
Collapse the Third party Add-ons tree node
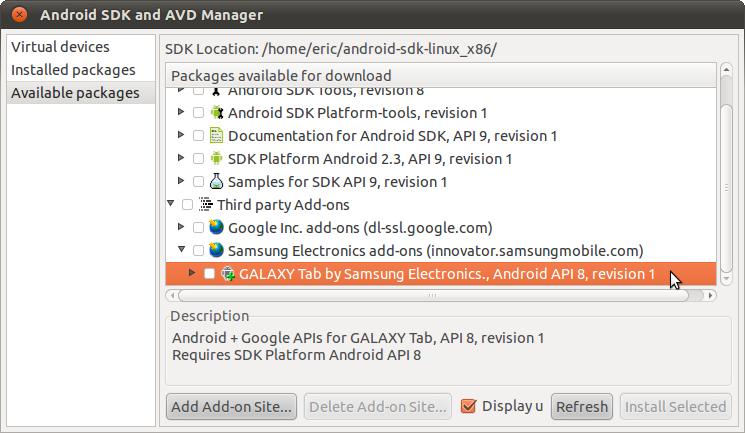coord(170,204)
